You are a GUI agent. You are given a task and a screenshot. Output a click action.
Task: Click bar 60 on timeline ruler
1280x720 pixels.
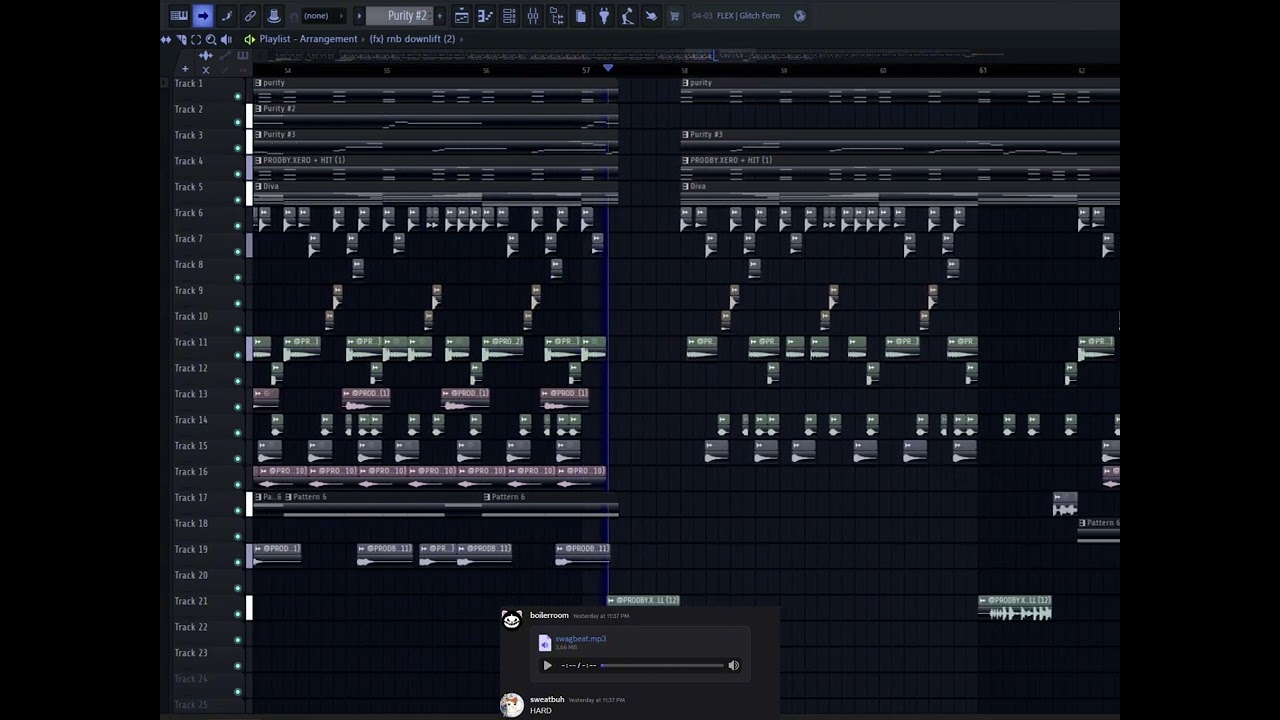883,70
